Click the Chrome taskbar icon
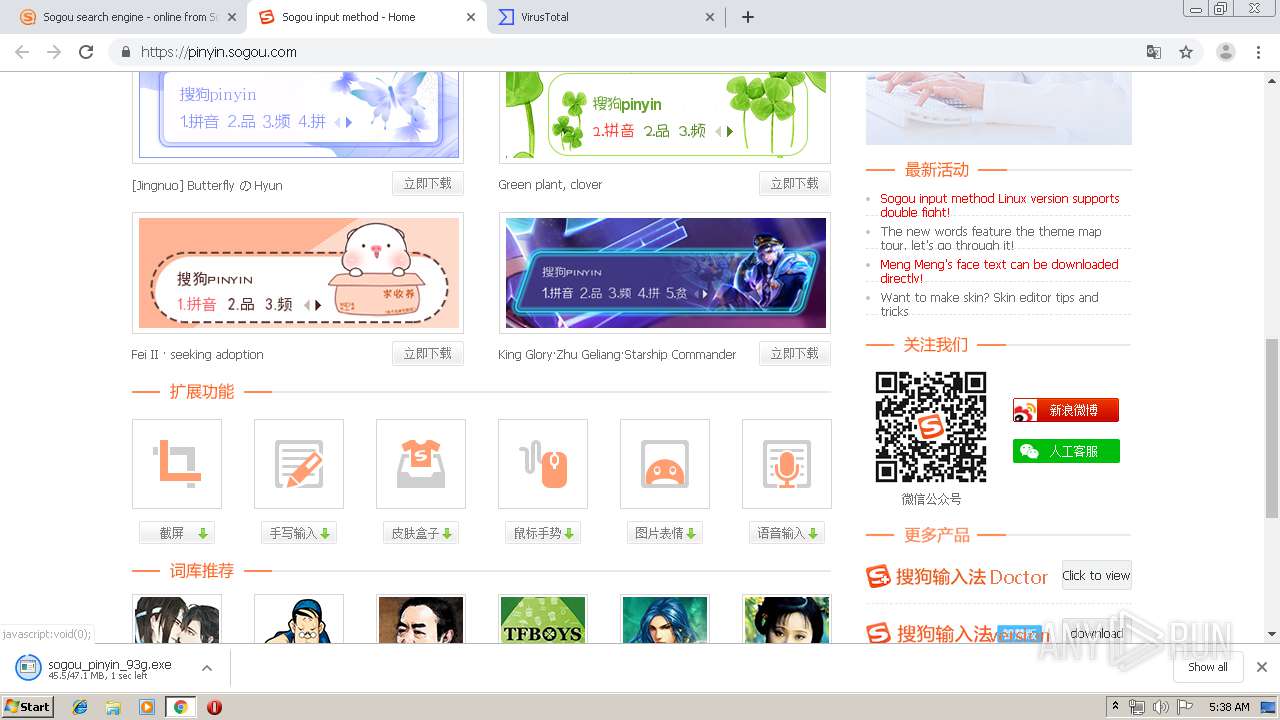 tap(180, 707)
